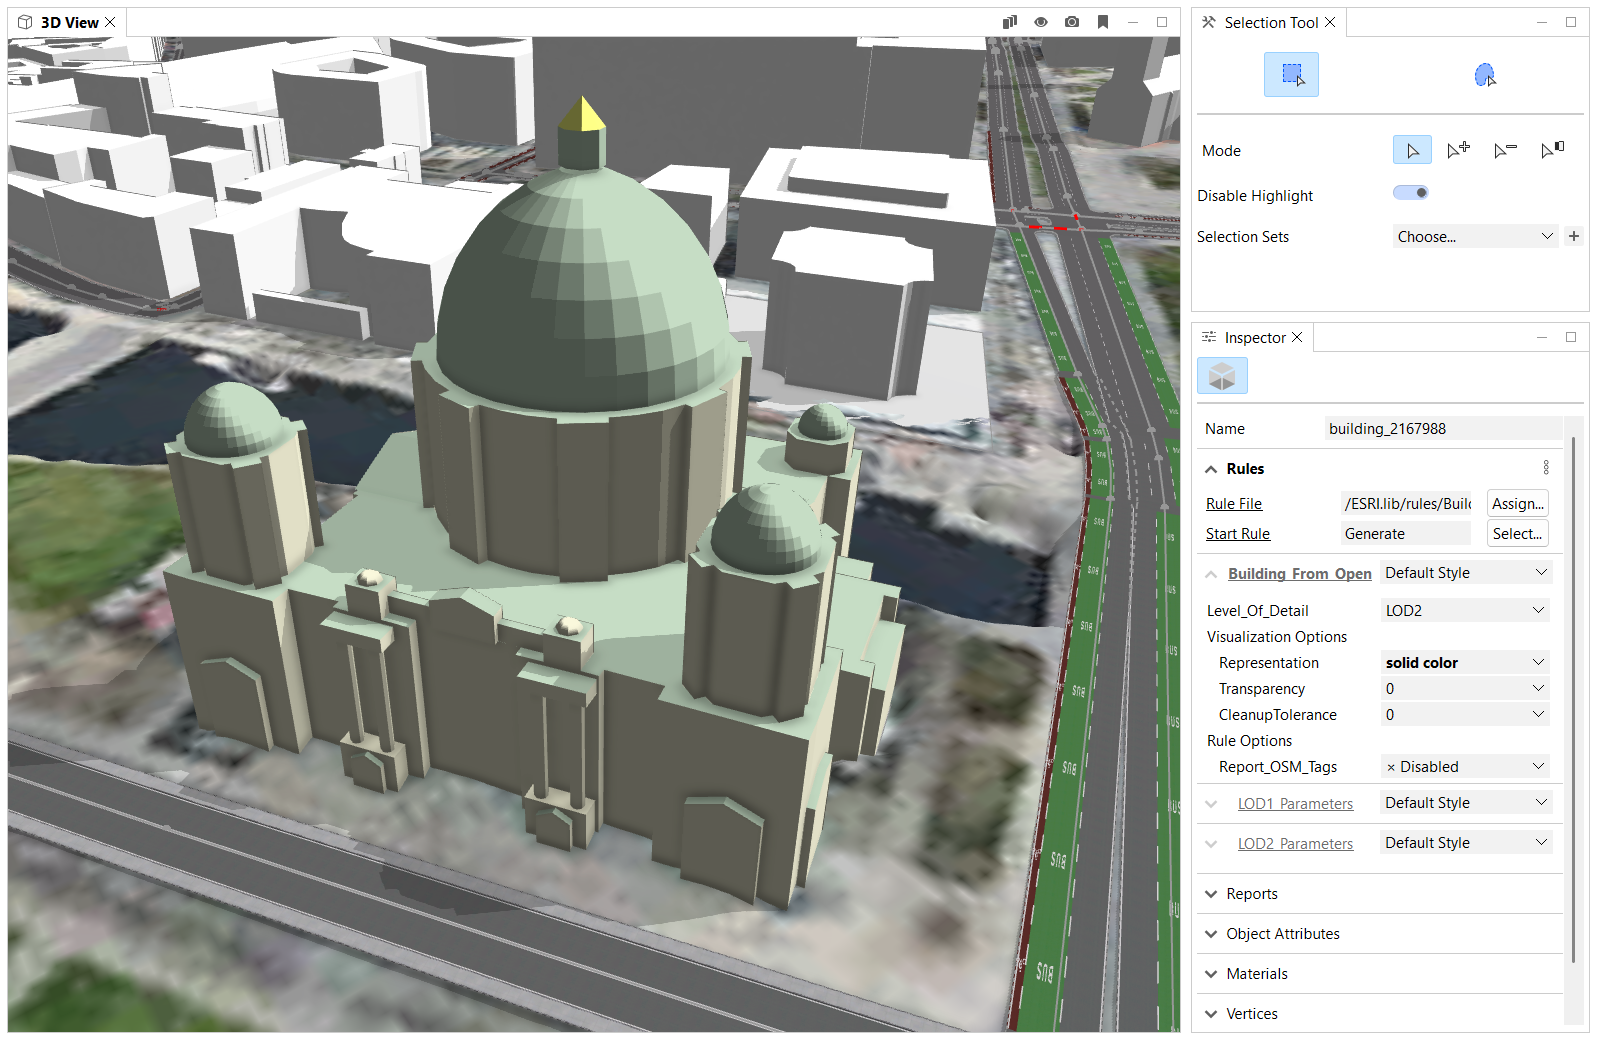Image resolution: width=1600 pixels, height=1043 pixels.
Task: Switch to the Inspector tab
Action: (x=1254, y=338)
